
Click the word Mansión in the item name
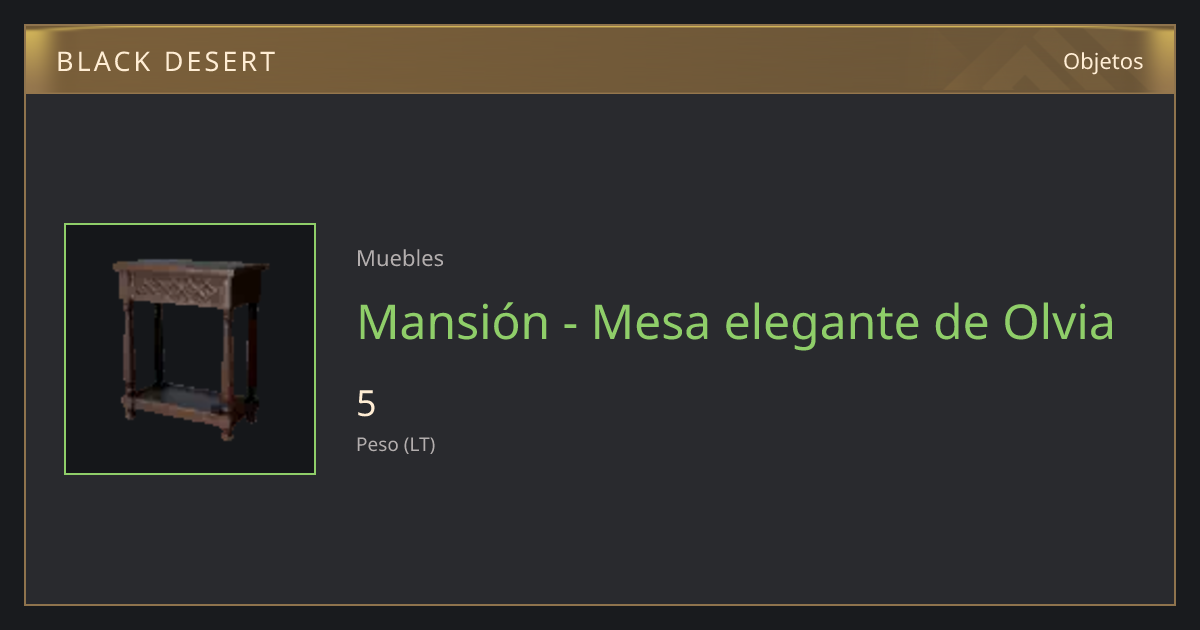[453, 322]
